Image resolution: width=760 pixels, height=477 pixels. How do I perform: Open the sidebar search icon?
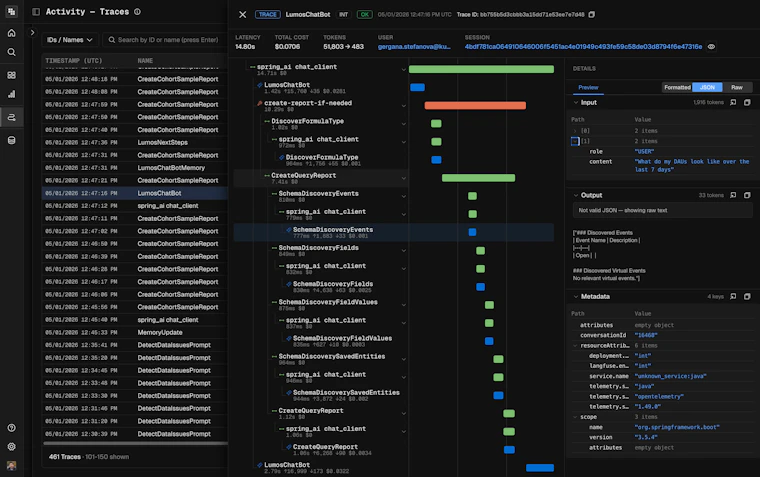pos(12,52)
